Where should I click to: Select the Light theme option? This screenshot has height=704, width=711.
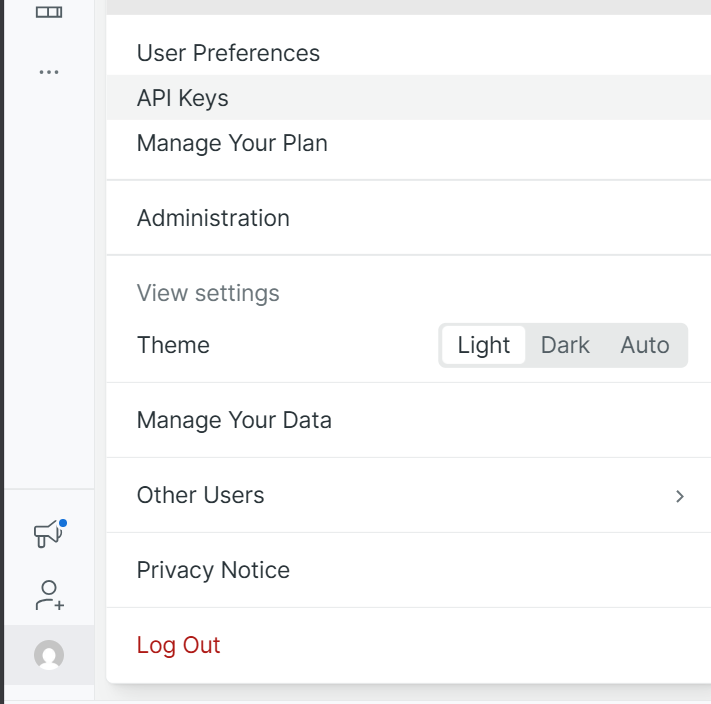tap(484, 345)
